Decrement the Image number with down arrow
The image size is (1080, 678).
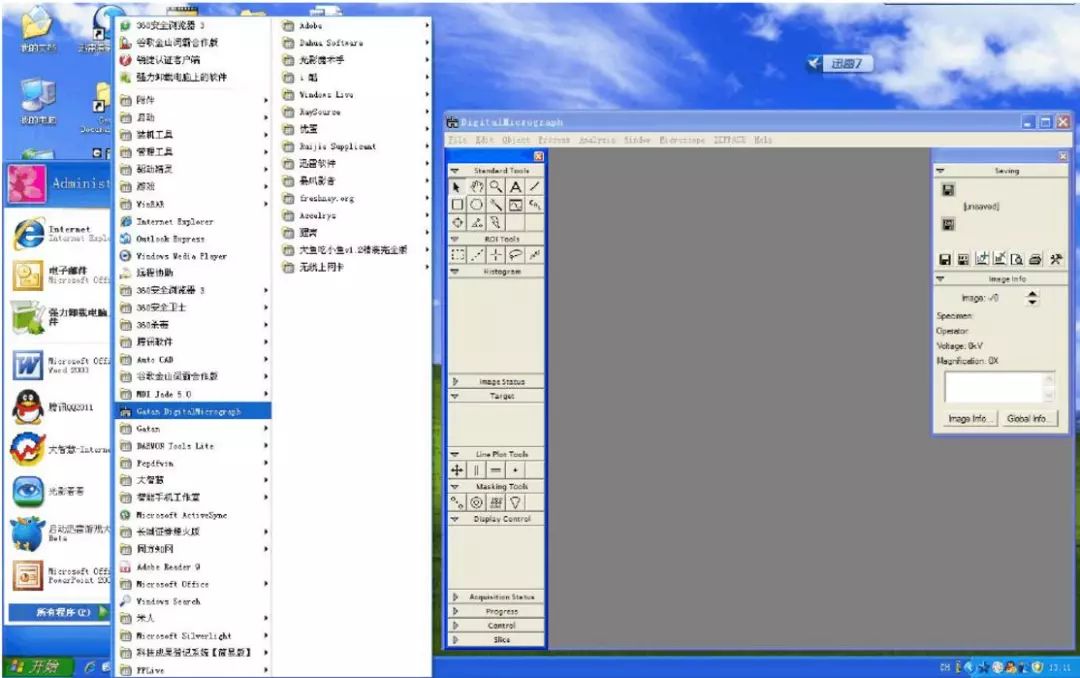tap(1032, 302)
